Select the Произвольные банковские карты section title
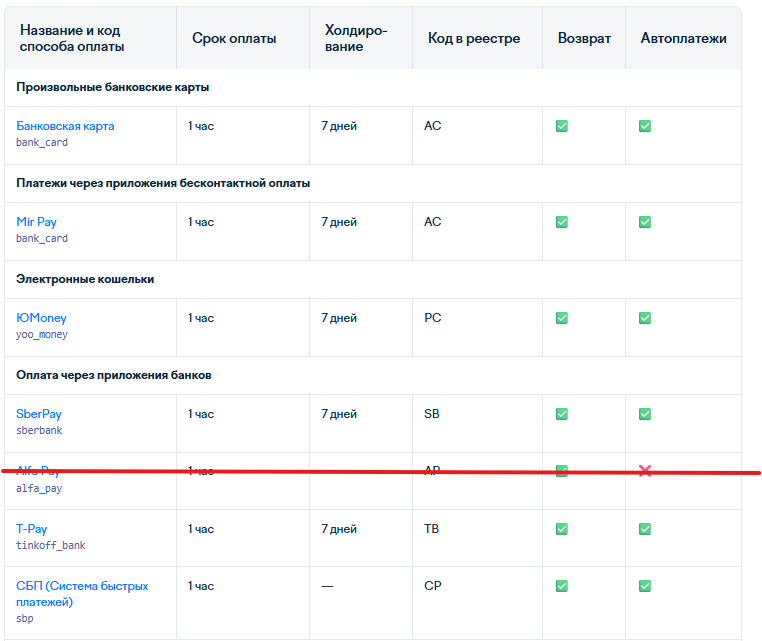The image size is (762, 641). click(x=113, y=87)
